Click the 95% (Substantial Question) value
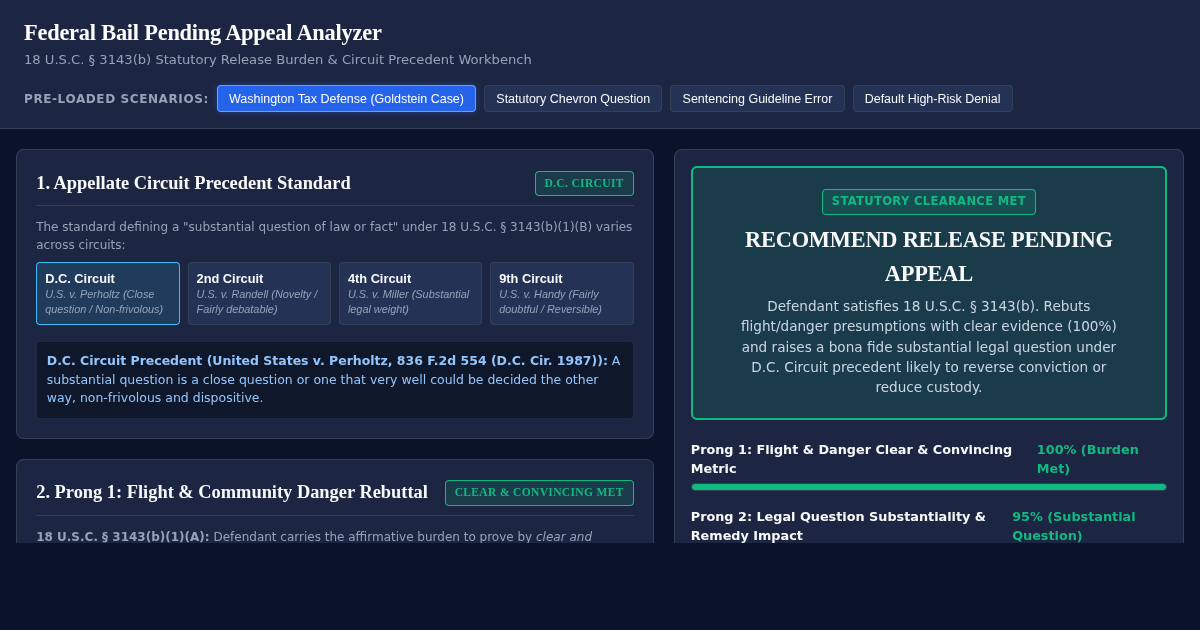The width and height of the screenshot is (1200, 630). point(1074,526)
